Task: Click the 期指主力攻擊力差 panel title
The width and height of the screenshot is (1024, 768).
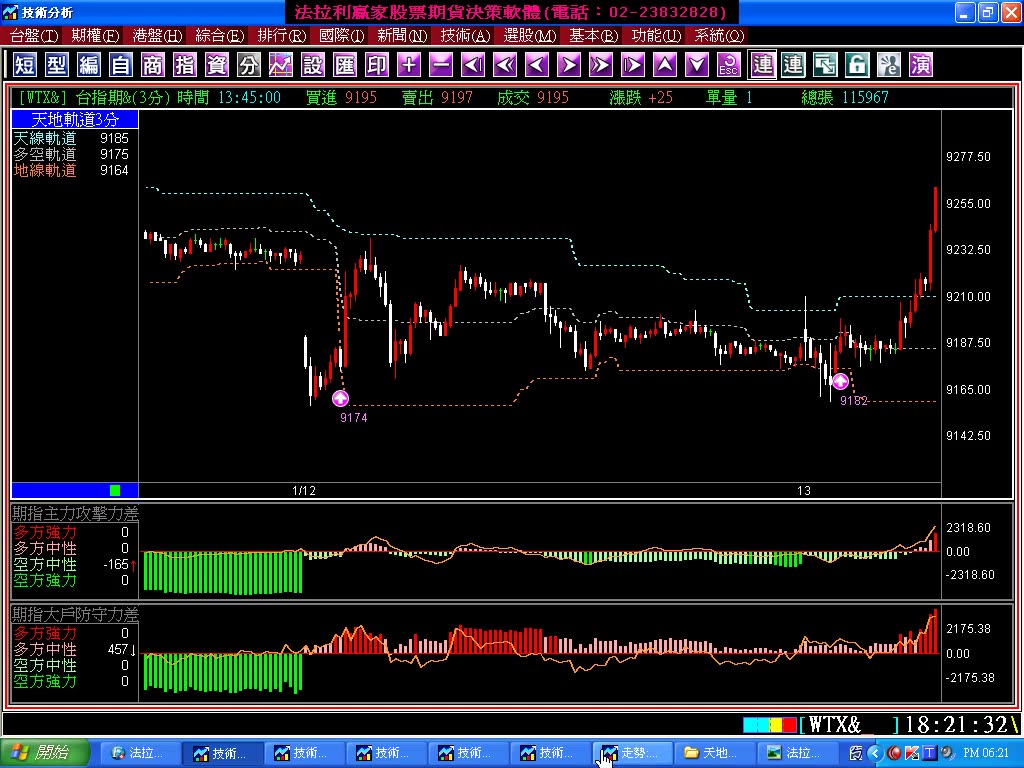Action: click(x=76, y=514)
